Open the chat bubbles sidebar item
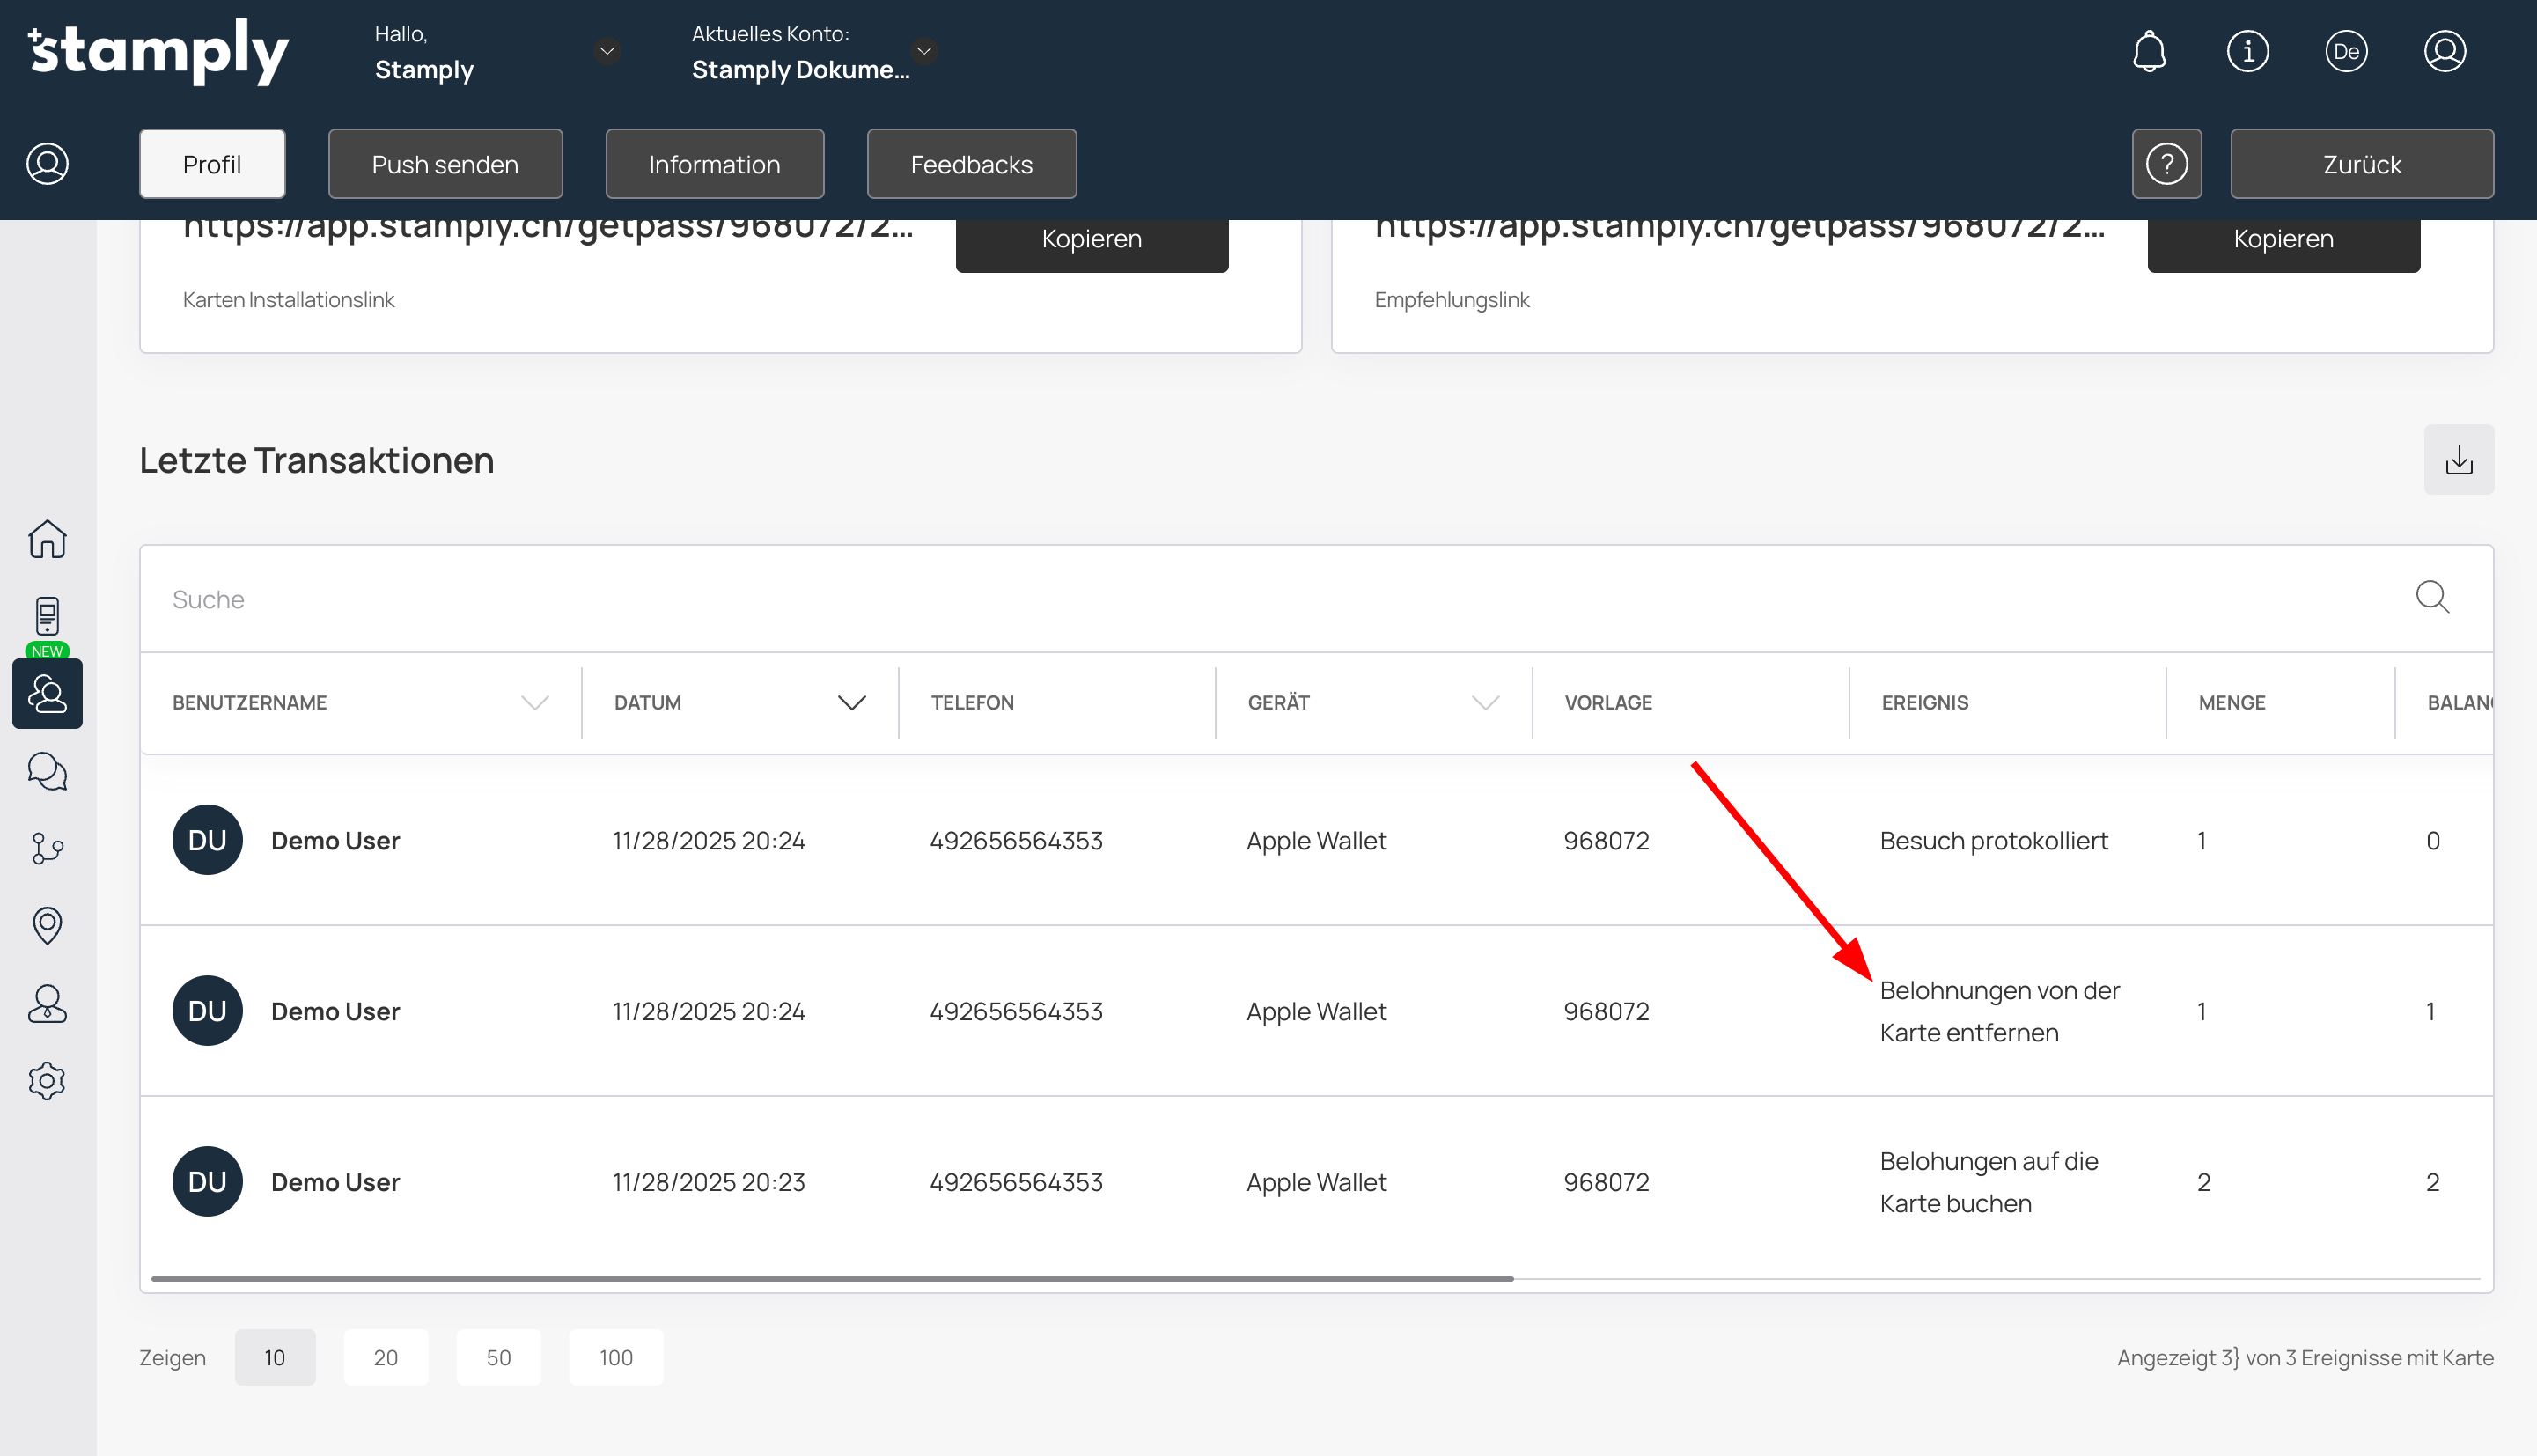This screenshot has width=2537, height=1456. pos(47,771)
